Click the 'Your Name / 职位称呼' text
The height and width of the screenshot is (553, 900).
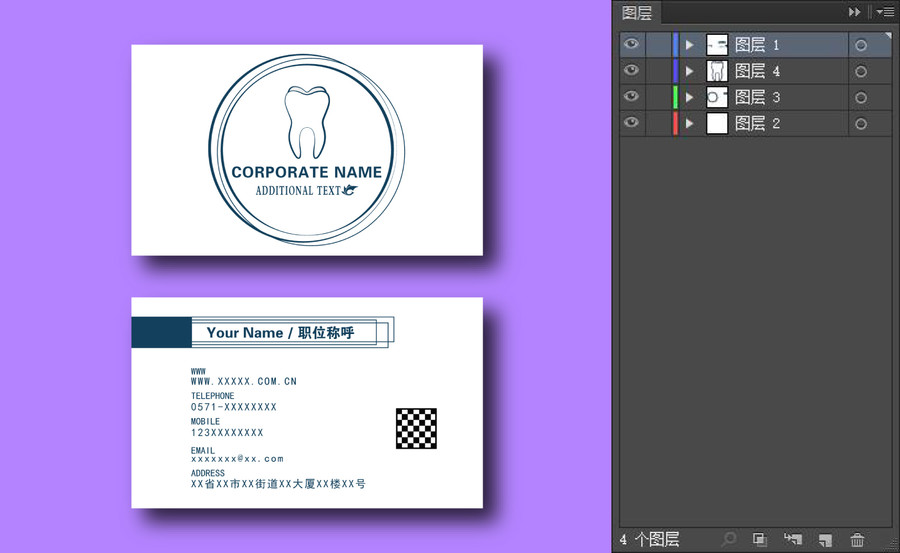tap(280, 332)
